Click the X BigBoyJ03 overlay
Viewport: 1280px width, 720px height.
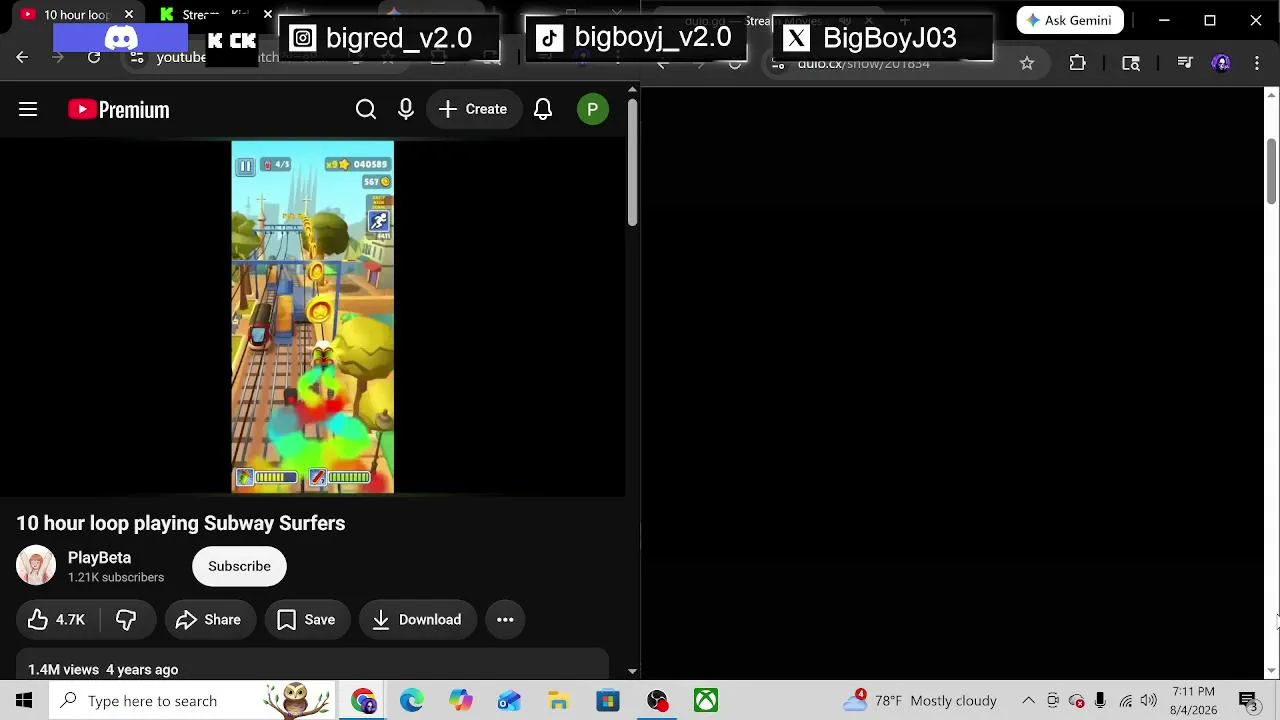tap(883, 39)
